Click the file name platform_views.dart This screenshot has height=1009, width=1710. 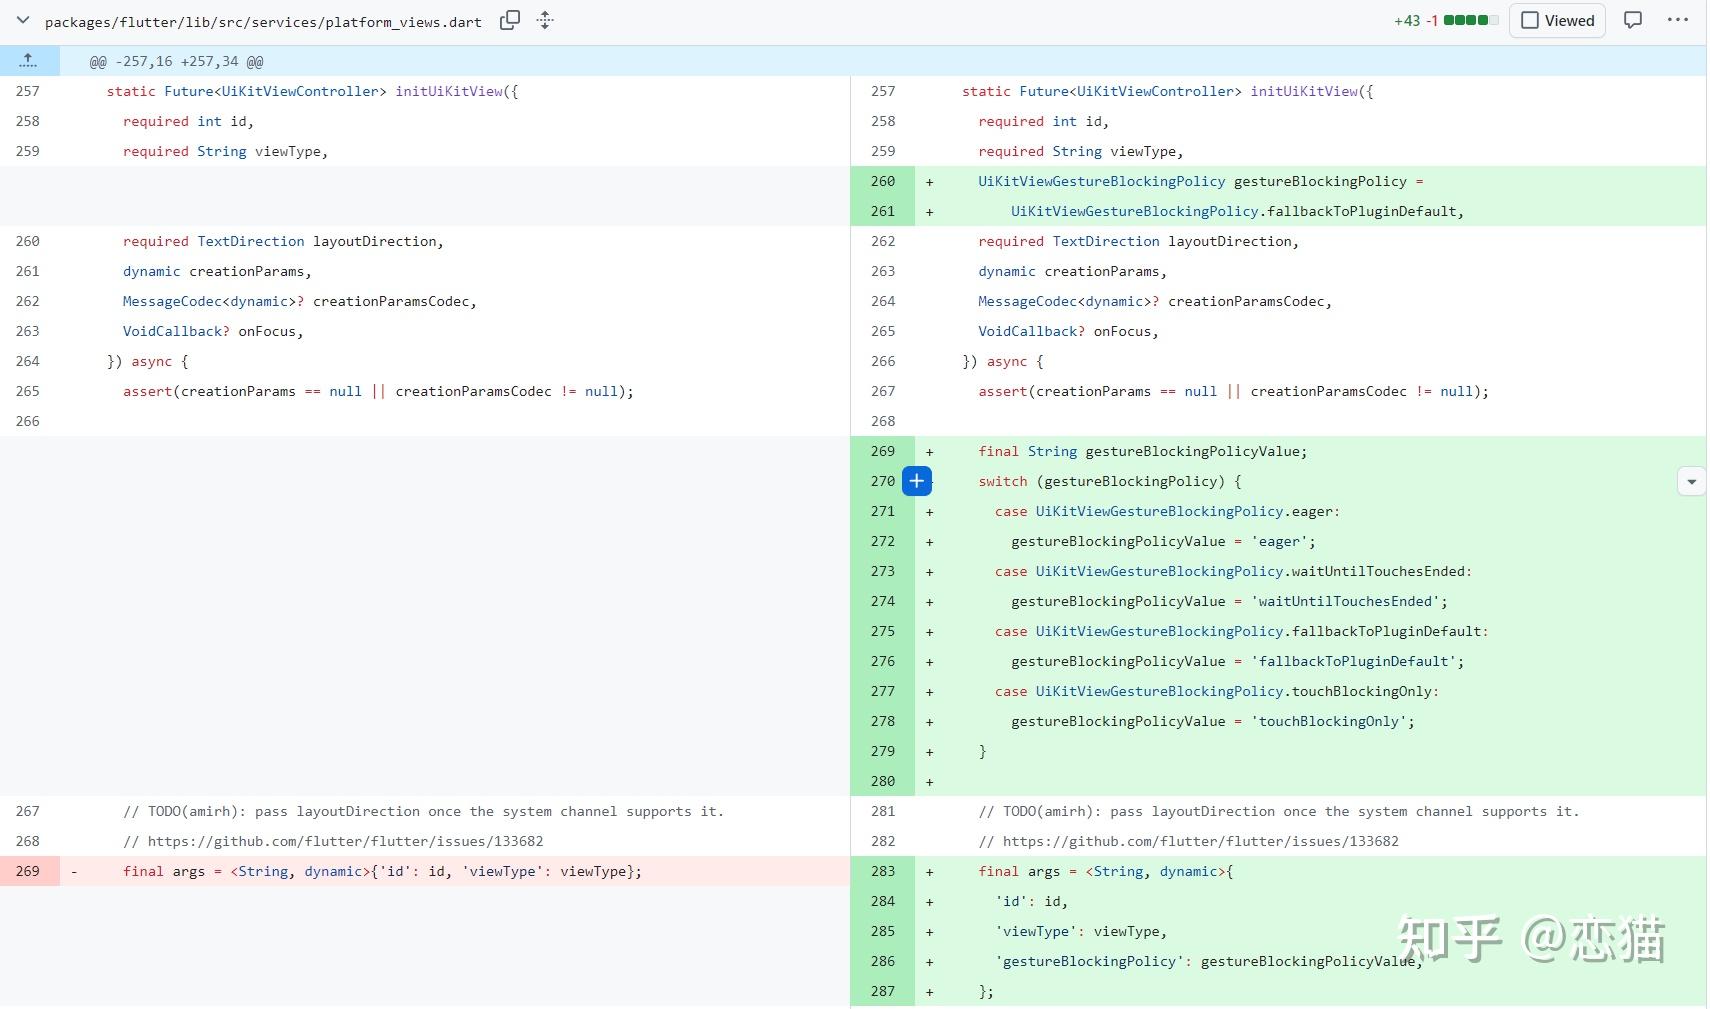(x=263, y=21)
